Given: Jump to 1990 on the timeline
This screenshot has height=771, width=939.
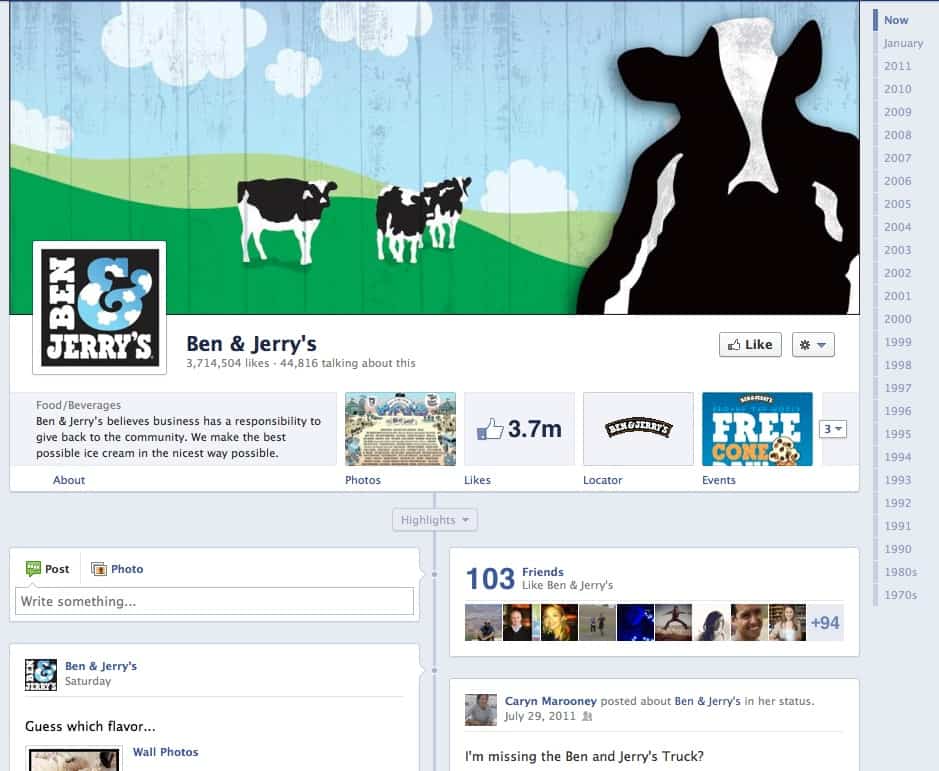Looking at the screenshot, I should (x=898, y=549).
